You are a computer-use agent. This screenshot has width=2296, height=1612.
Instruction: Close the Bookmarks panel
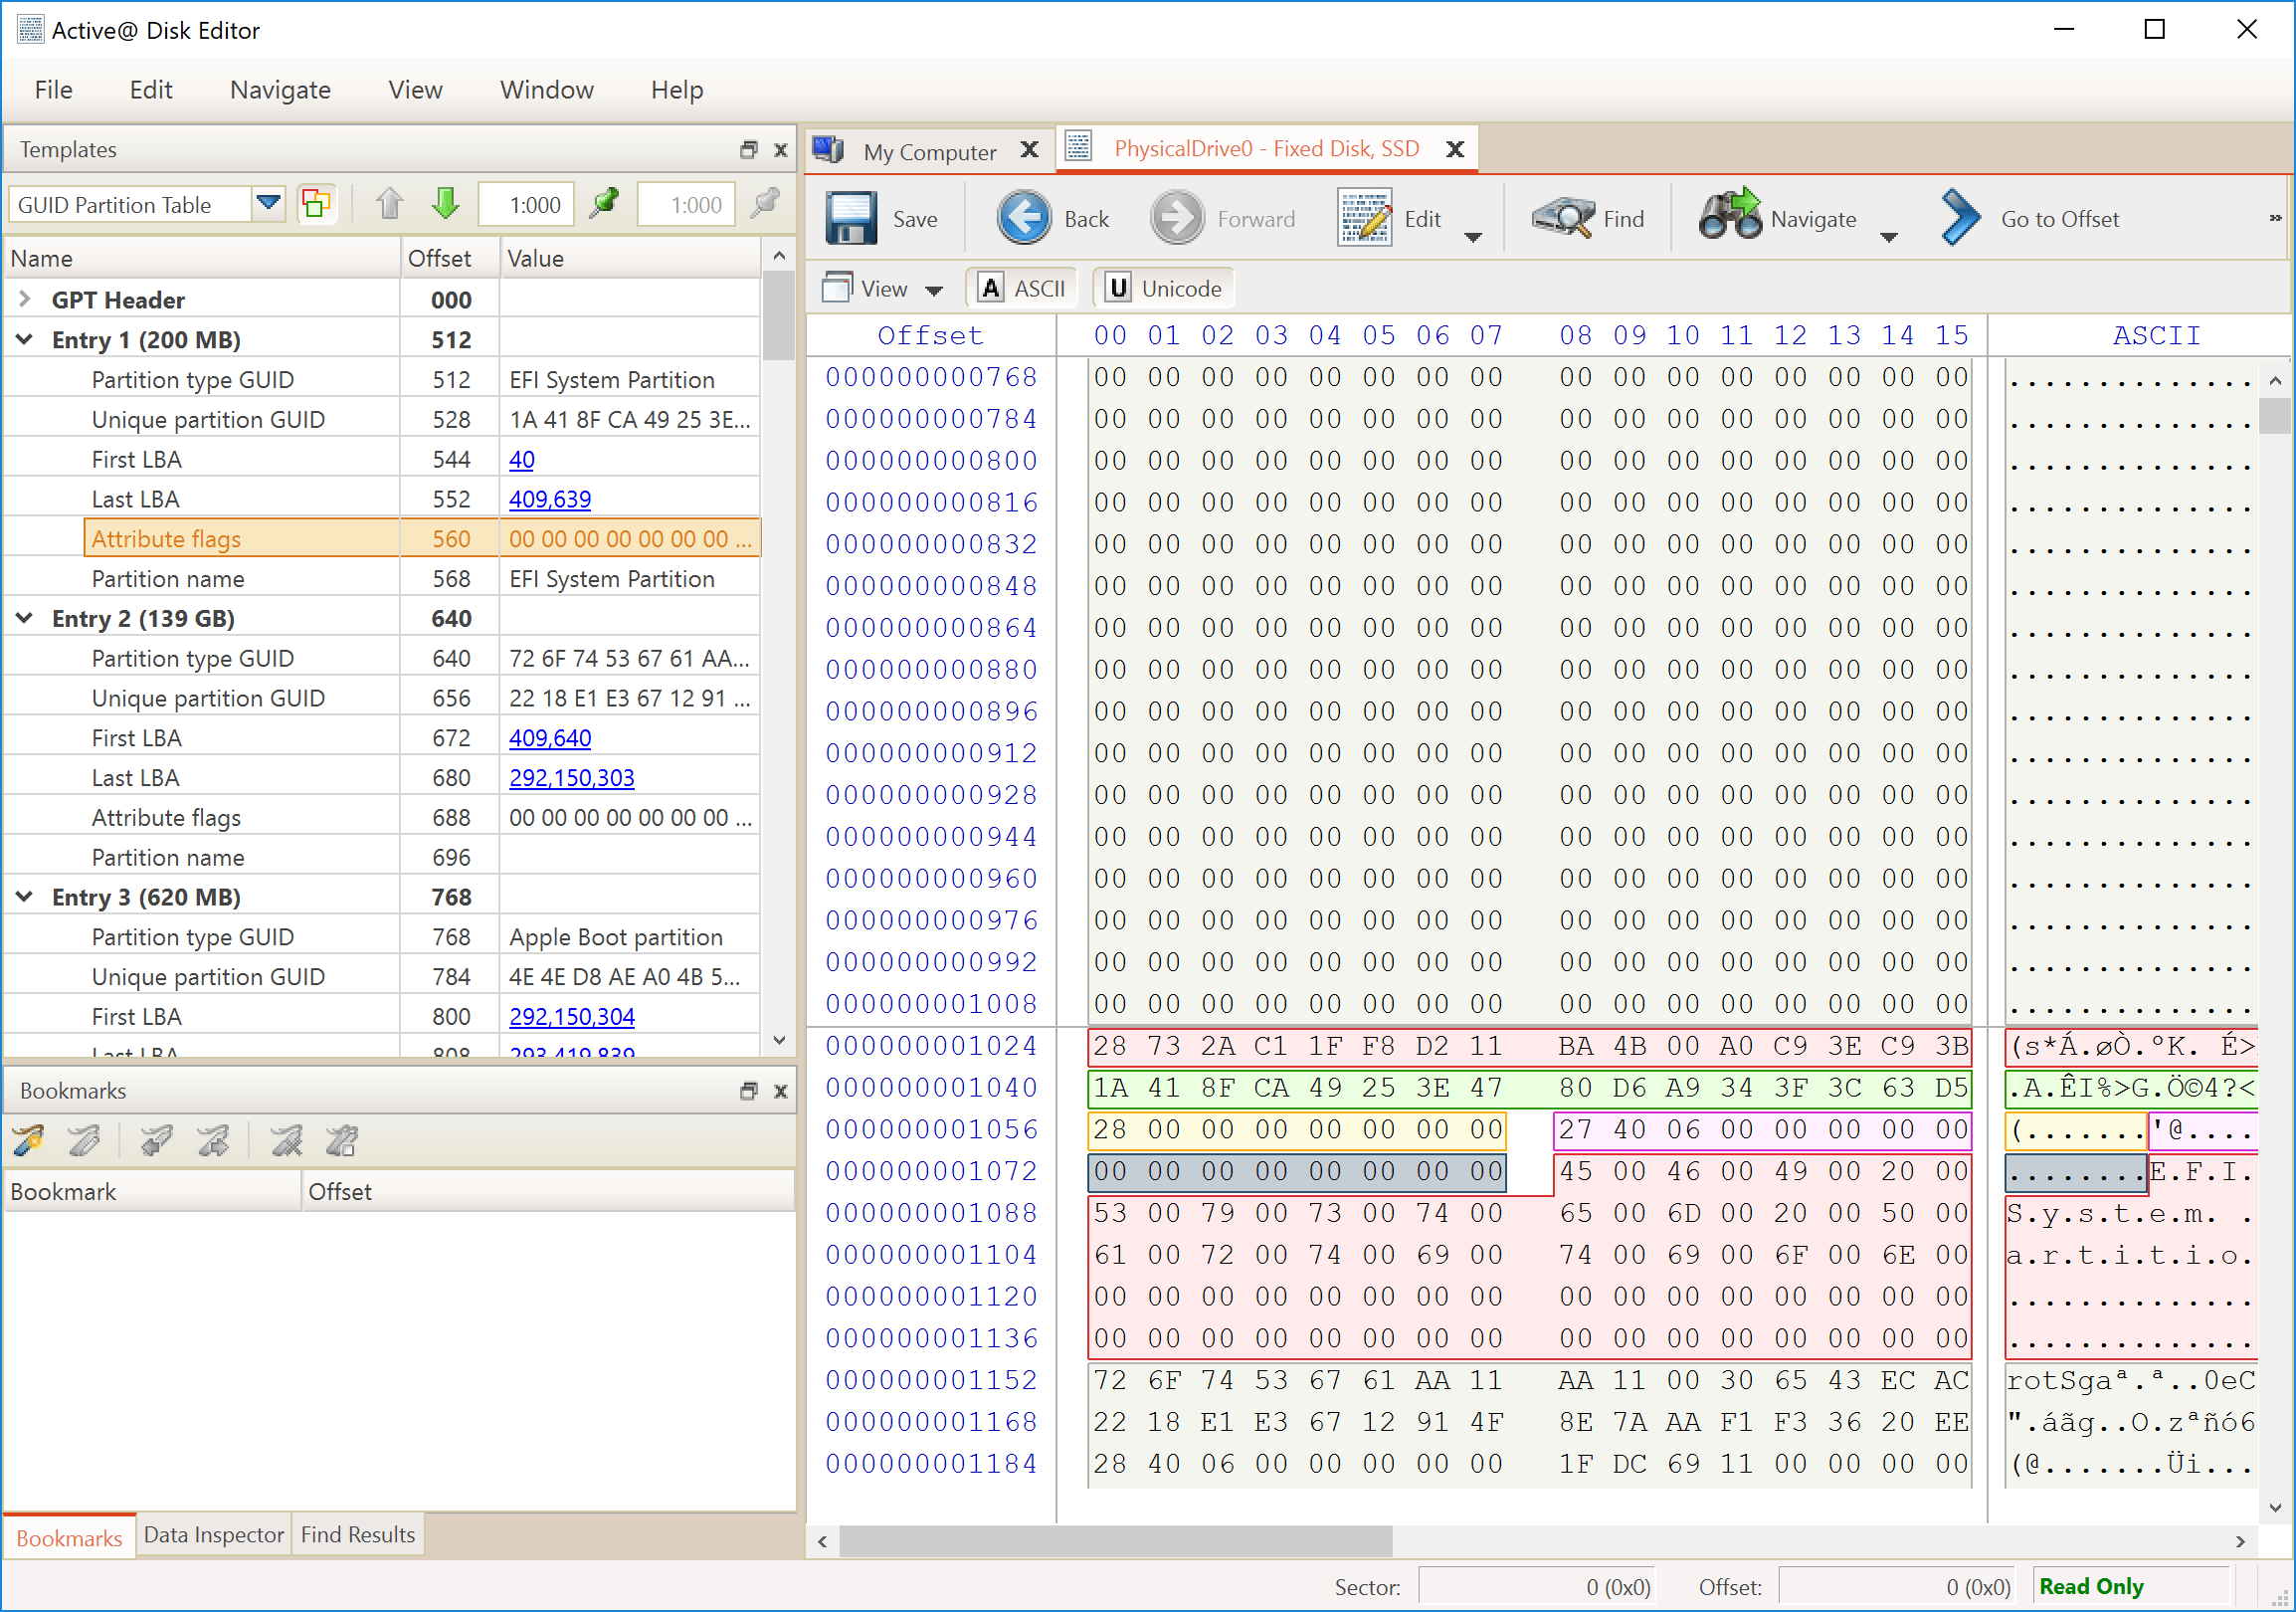click(x=781, y=1091)
